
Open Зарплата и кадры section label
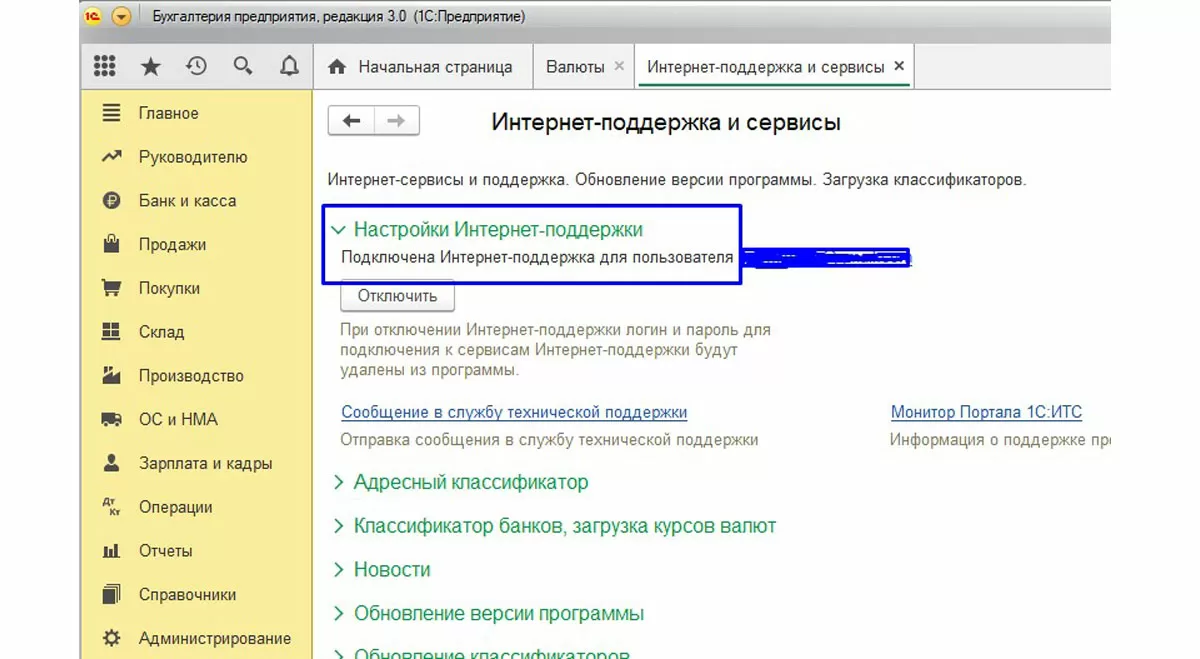click(205, 464)
